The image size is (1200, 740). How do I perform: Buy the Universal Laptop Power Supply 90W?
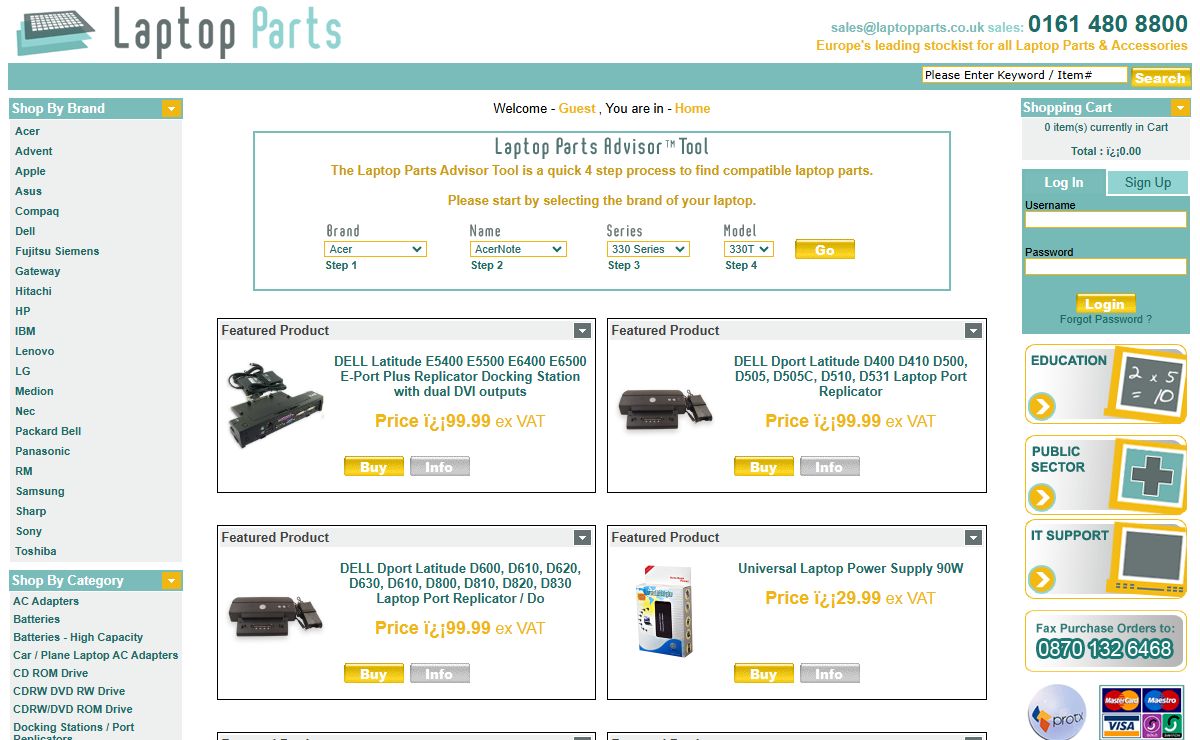click(x=763, y=674)
